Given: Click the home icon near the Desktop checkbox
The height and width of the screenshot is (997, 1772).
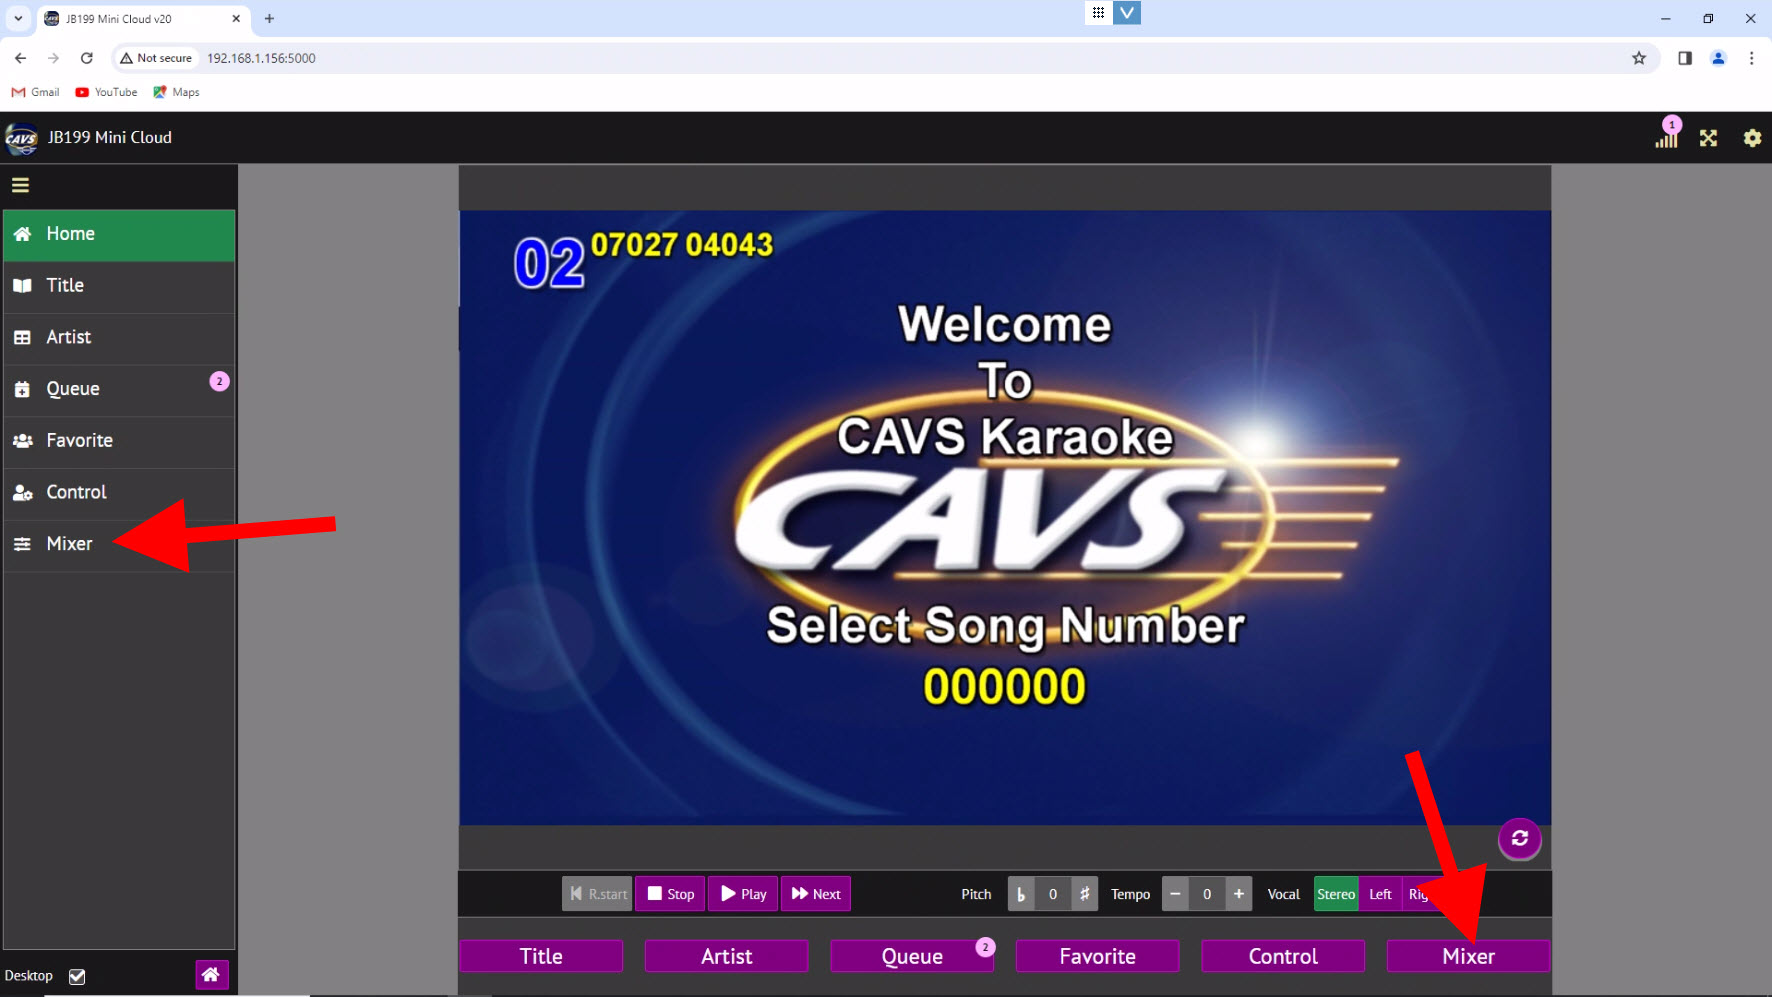Looking at the screenshot, I should click(x=211, y=974).
